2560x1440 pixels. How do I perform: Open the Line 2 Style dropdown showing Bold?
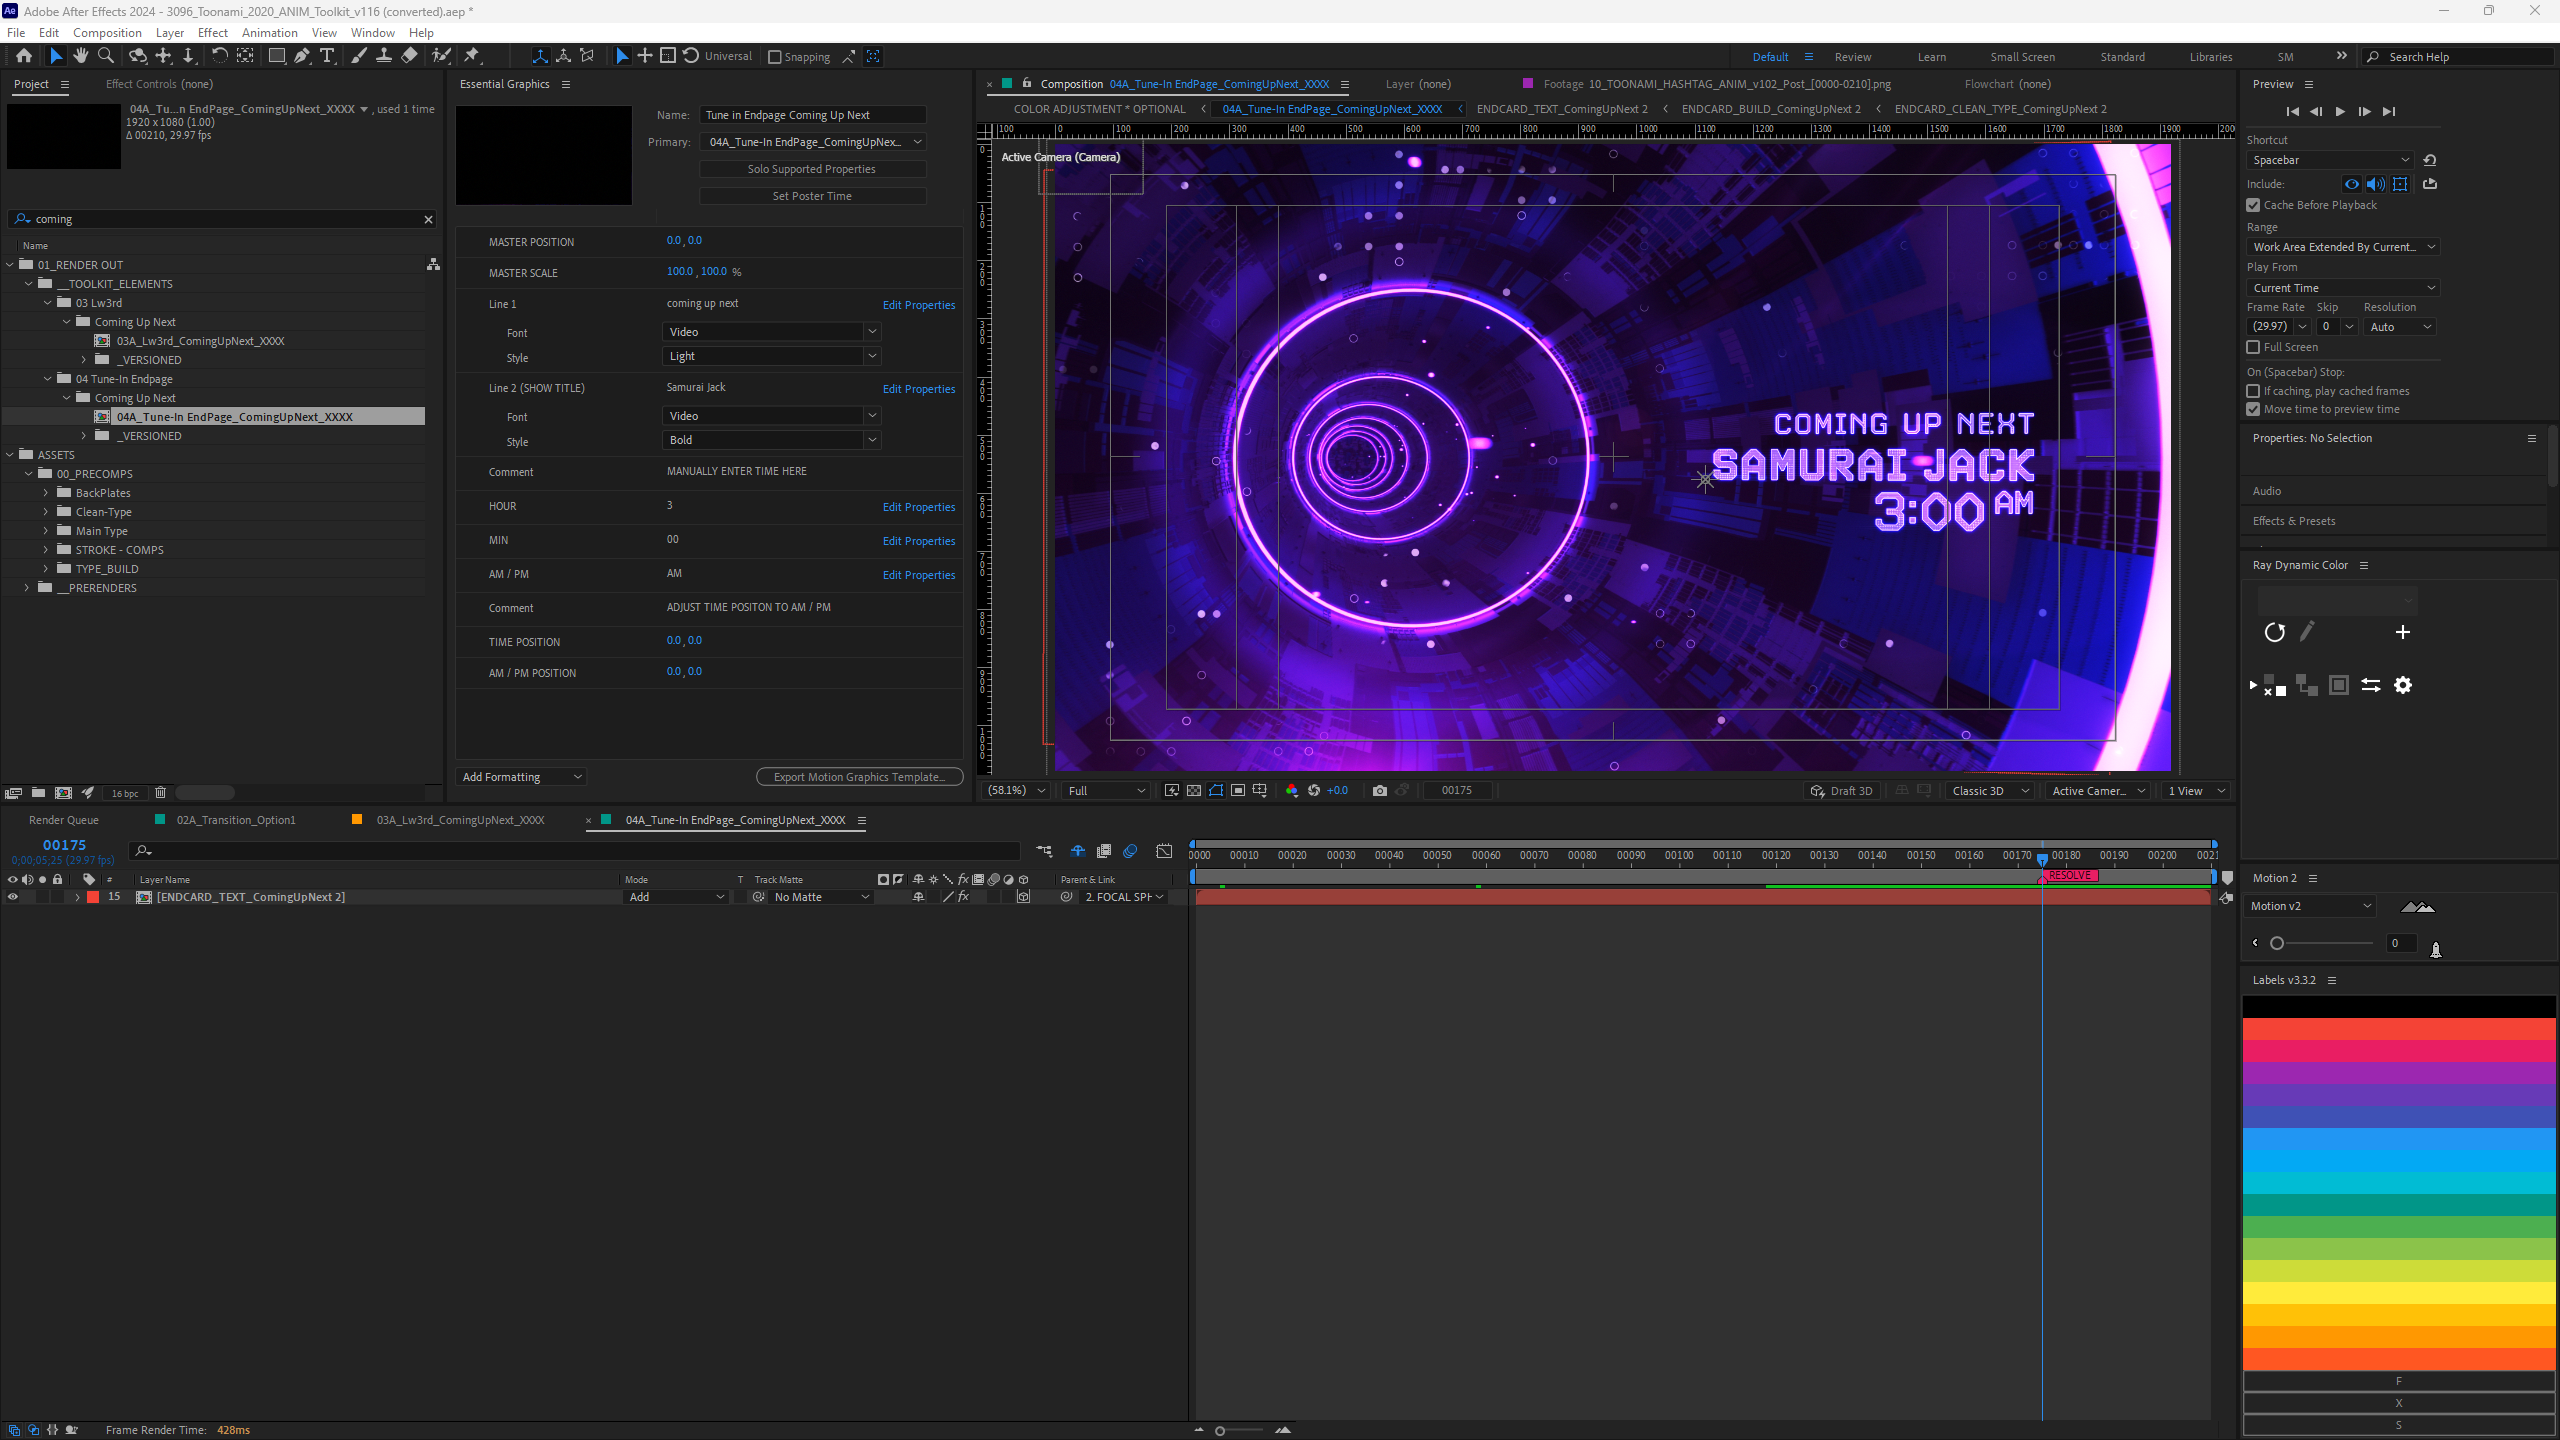771,440
